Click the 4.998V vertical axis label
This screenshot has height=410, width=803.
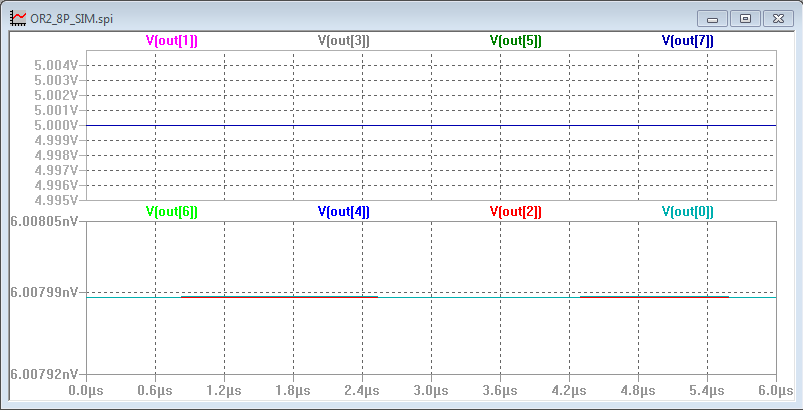pos(56,155)
